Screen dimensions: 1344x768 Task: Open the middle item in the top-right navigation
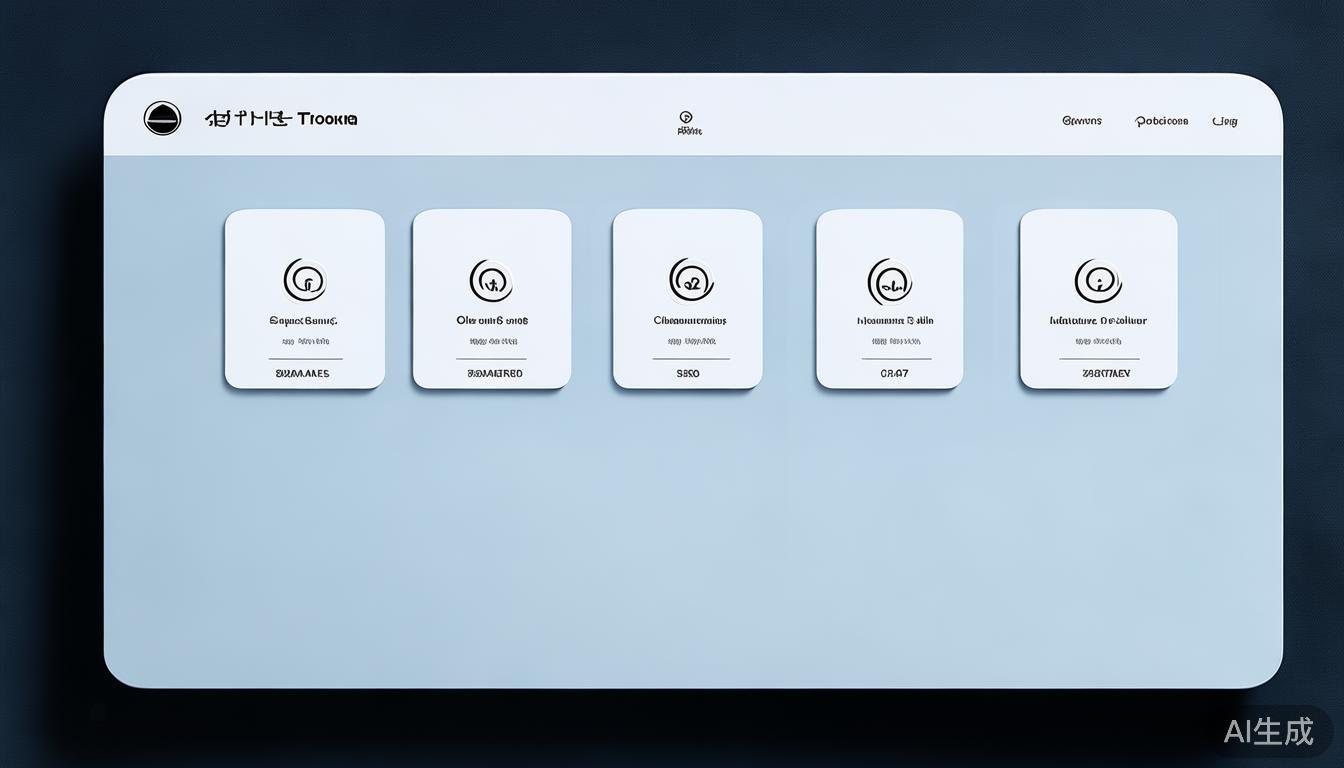click(x=1161, y=121)
